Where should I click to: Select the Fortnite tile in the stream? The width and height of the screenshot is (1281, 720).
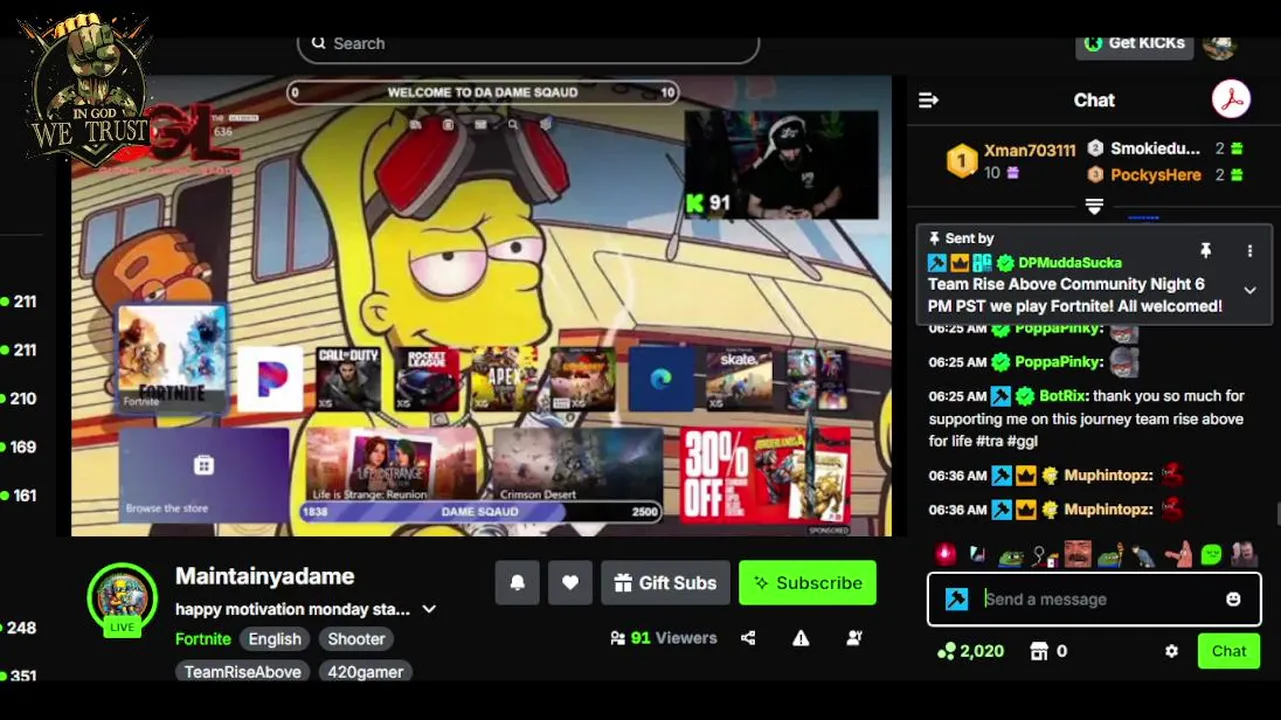pos(172,357)
